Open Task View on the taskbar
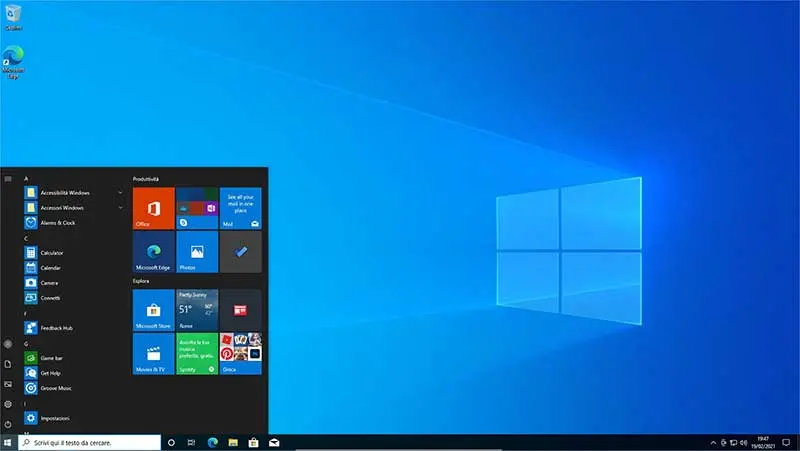Image resolution: width=800 pixels, height=451 pixels. (x=191, y=442)
